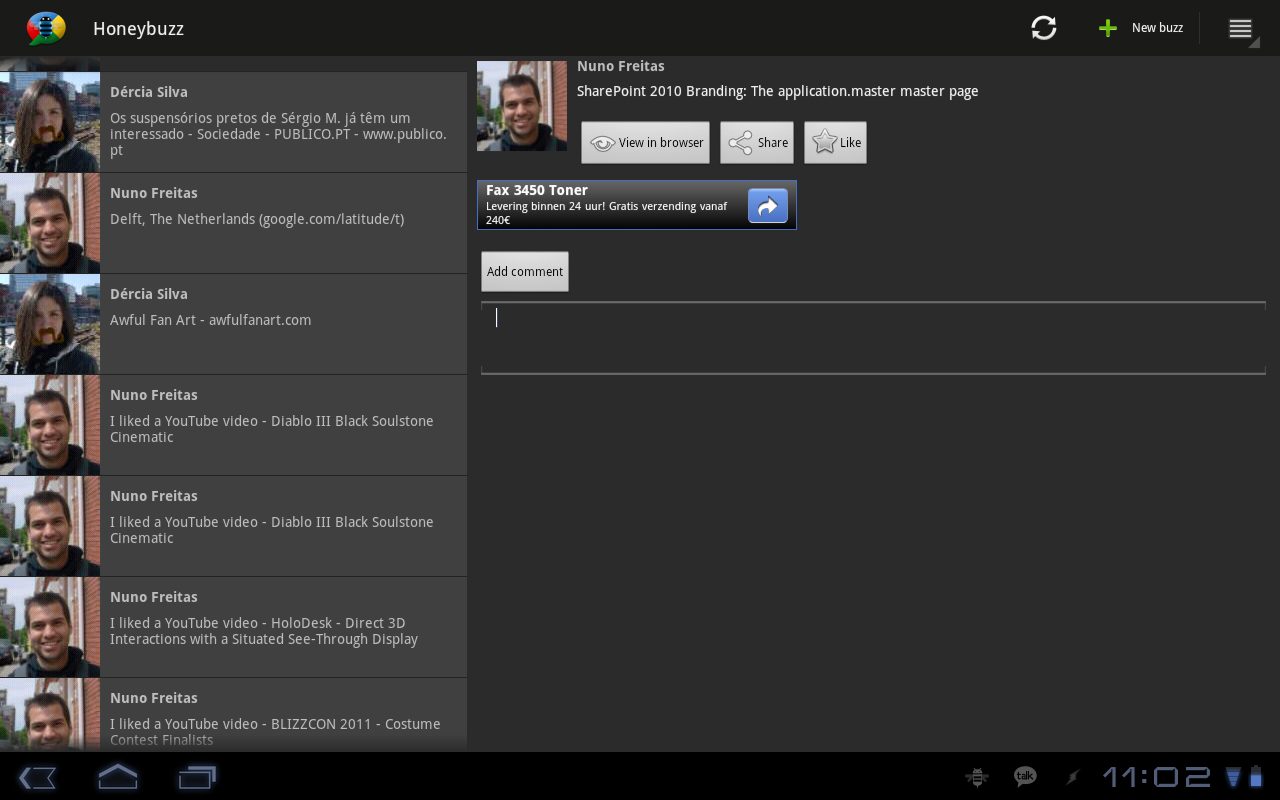Open the Google Talk notification icon
Viewport: 1280px width, 800px height.
pyautogui.click(x=1025, y=777)
